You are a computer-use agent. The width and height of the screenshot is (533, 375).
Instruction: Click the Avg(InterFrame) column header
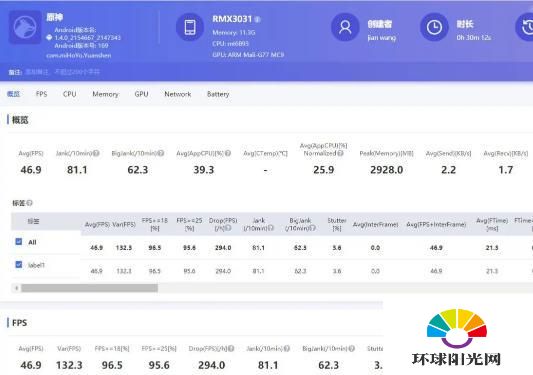(x=375, y=224)
